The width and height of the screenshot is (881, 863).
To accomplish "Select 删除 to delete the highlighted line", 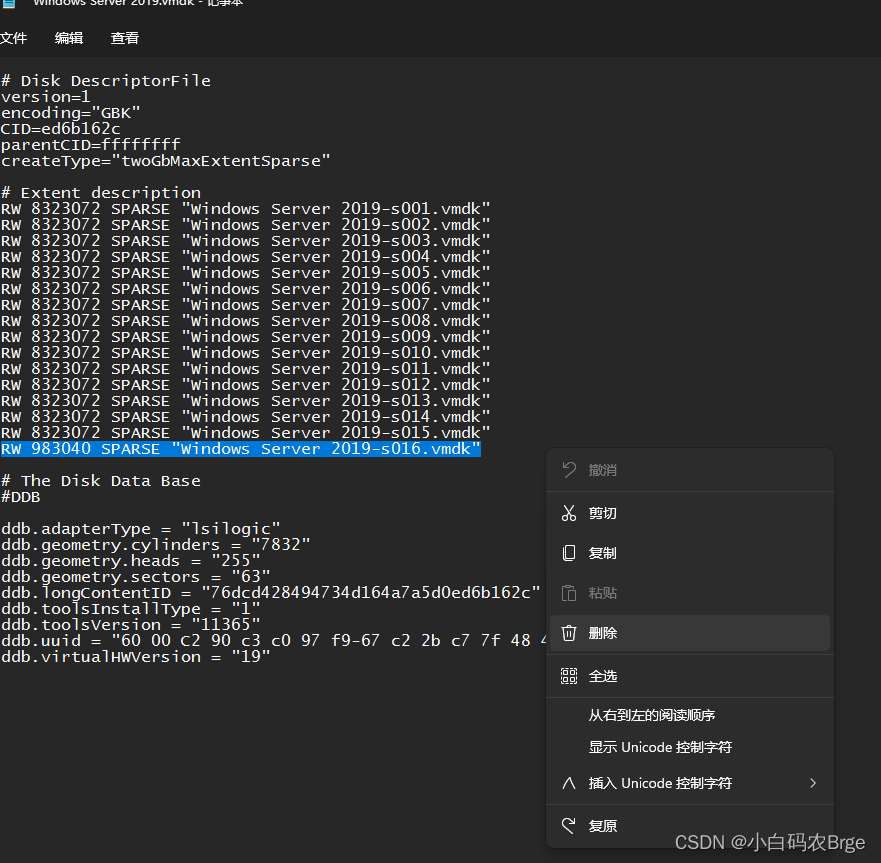I will click(x=690, y=633).
